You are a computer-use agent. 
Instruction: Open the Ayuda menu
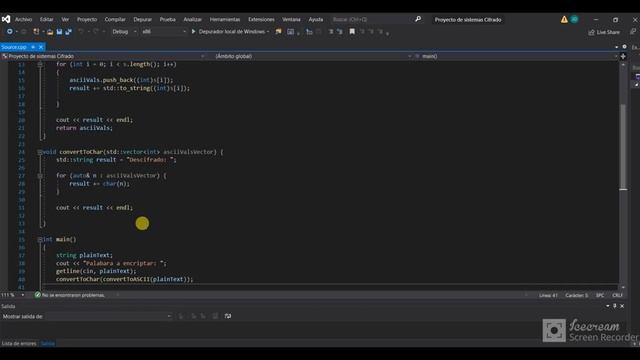316,19
